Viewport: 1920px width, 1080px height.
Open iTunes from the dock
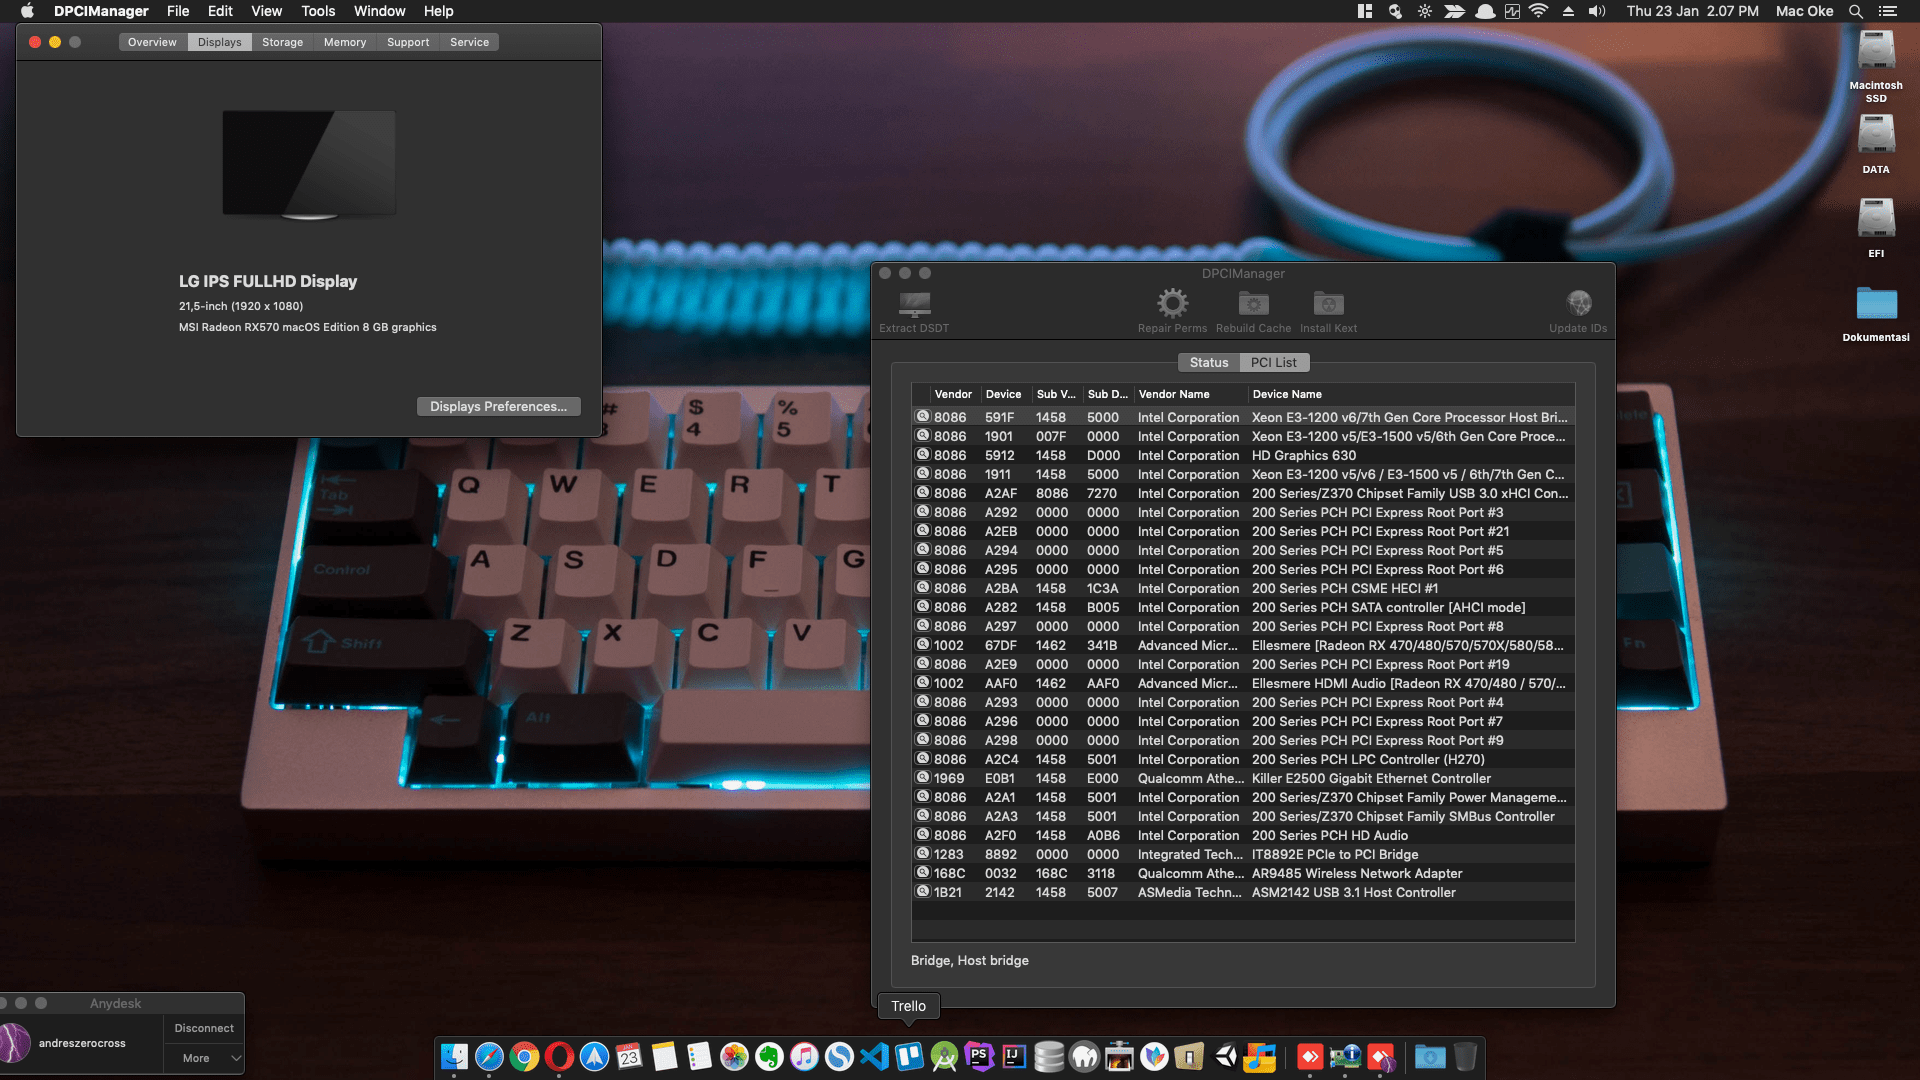804,1056
